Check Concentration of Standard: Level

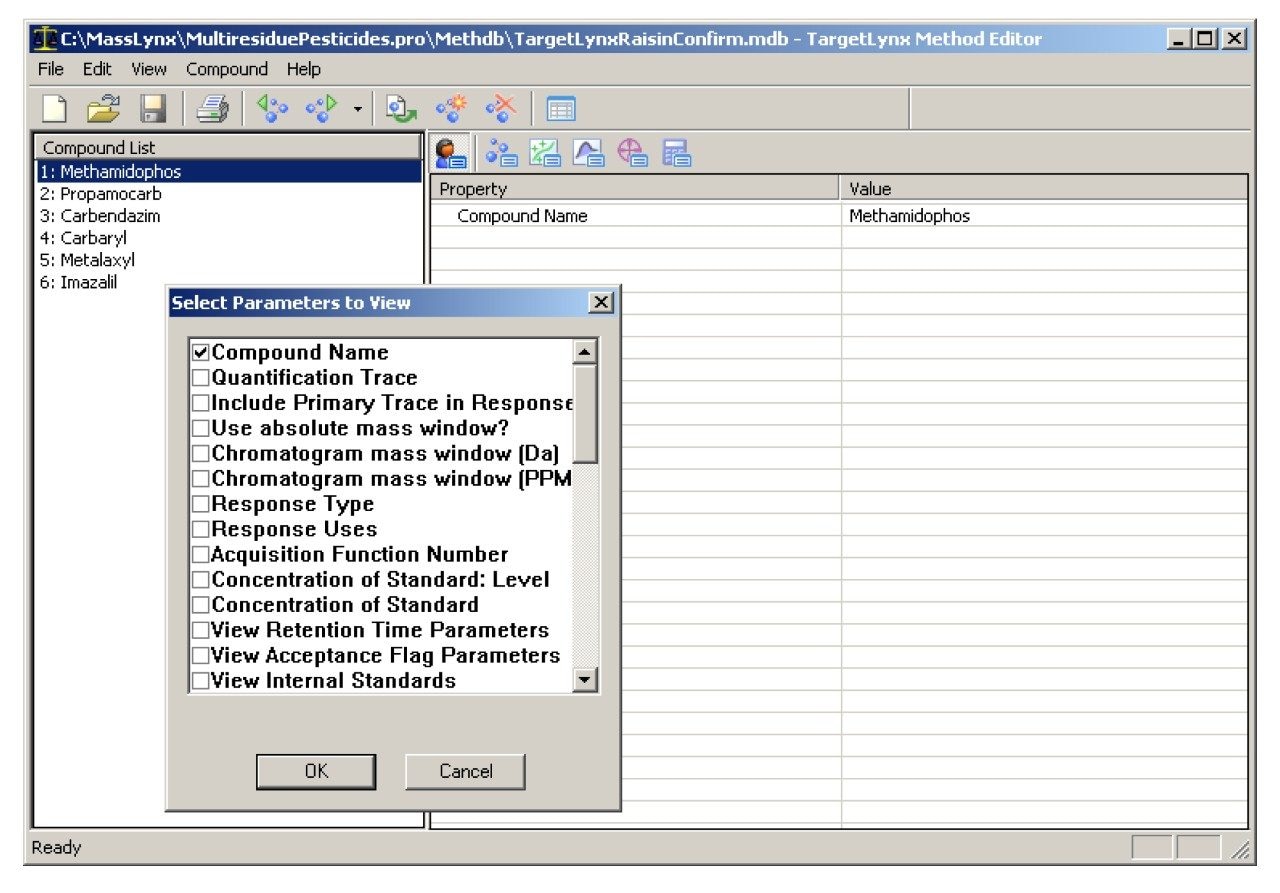201,579
